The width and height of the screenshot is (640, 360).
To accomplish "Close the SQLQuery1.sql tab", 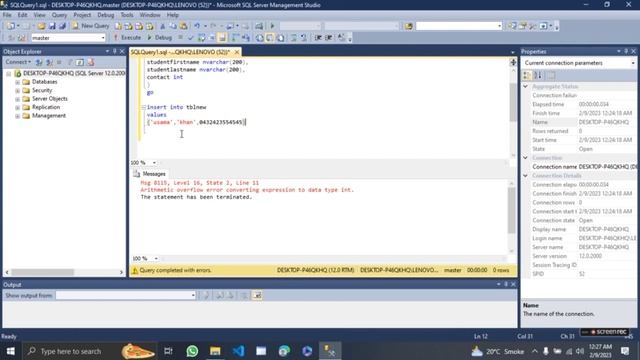I will point(237,52).
